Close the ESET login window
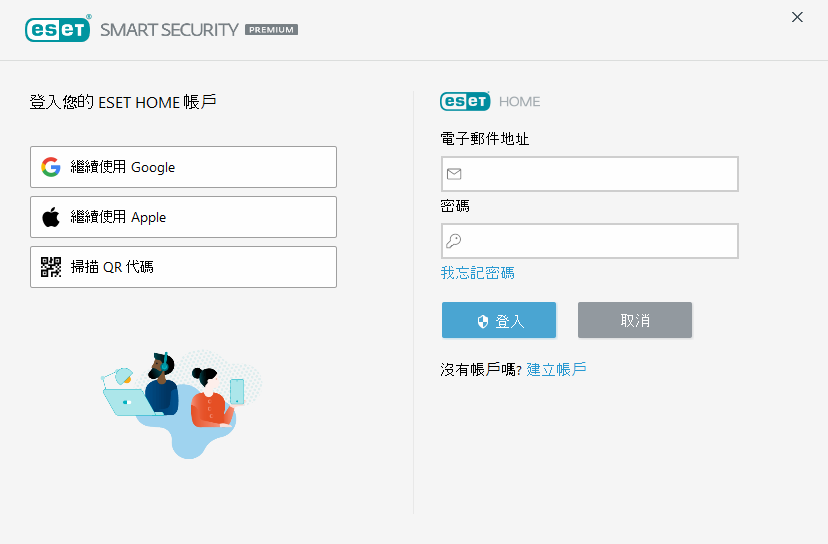This screenshot has width=828, height=544. [797, 17]
